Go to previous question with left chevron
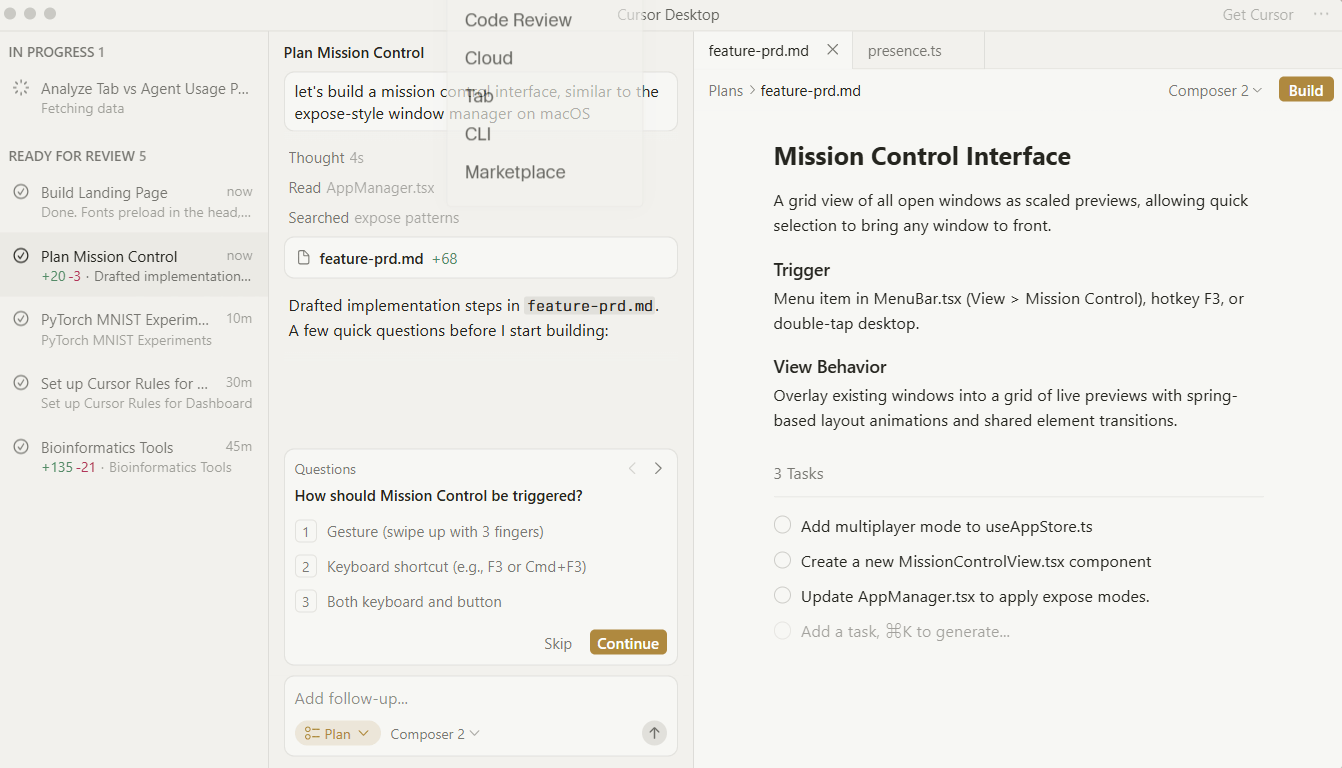 click(632, 468)
